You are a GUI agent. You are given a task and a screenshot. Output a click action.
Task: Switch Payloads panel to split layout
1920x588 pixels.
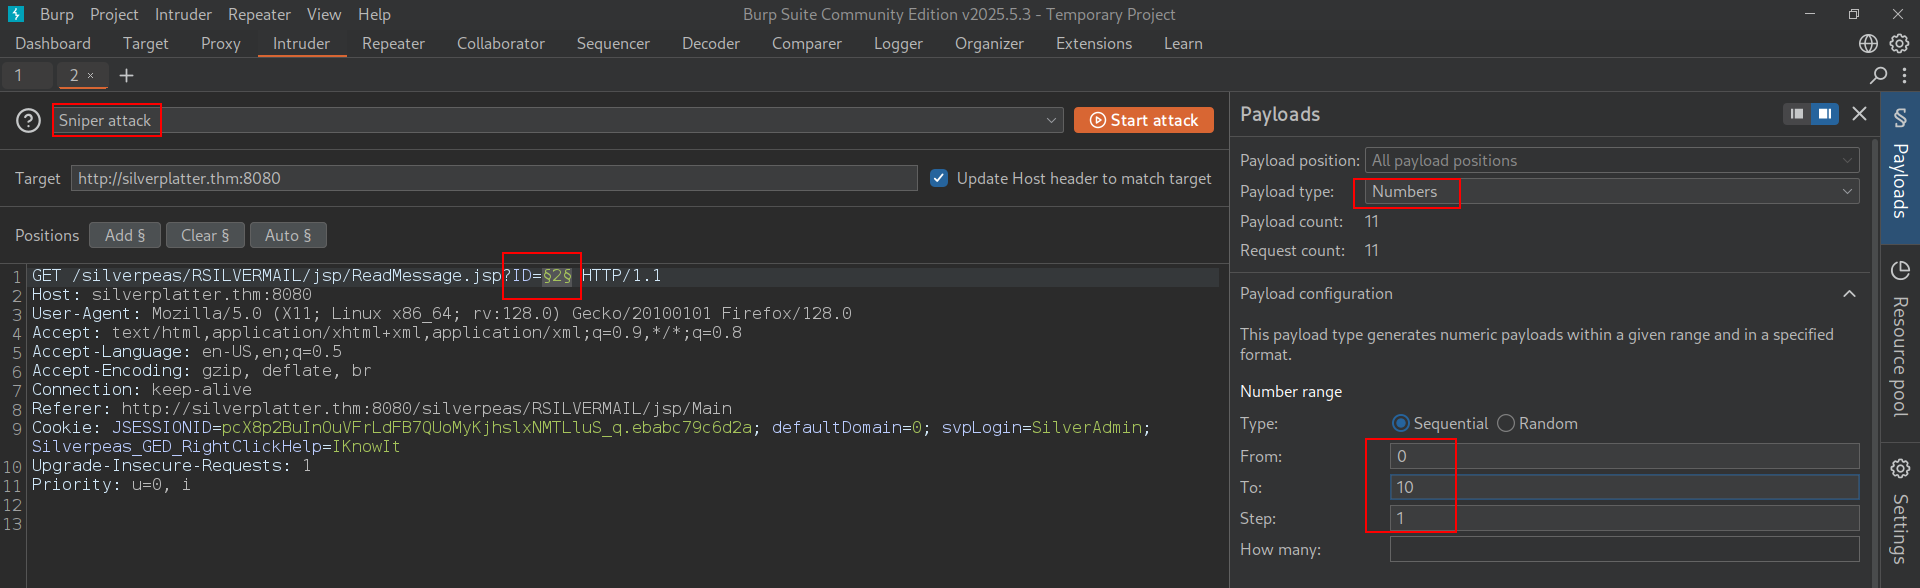1825,114
